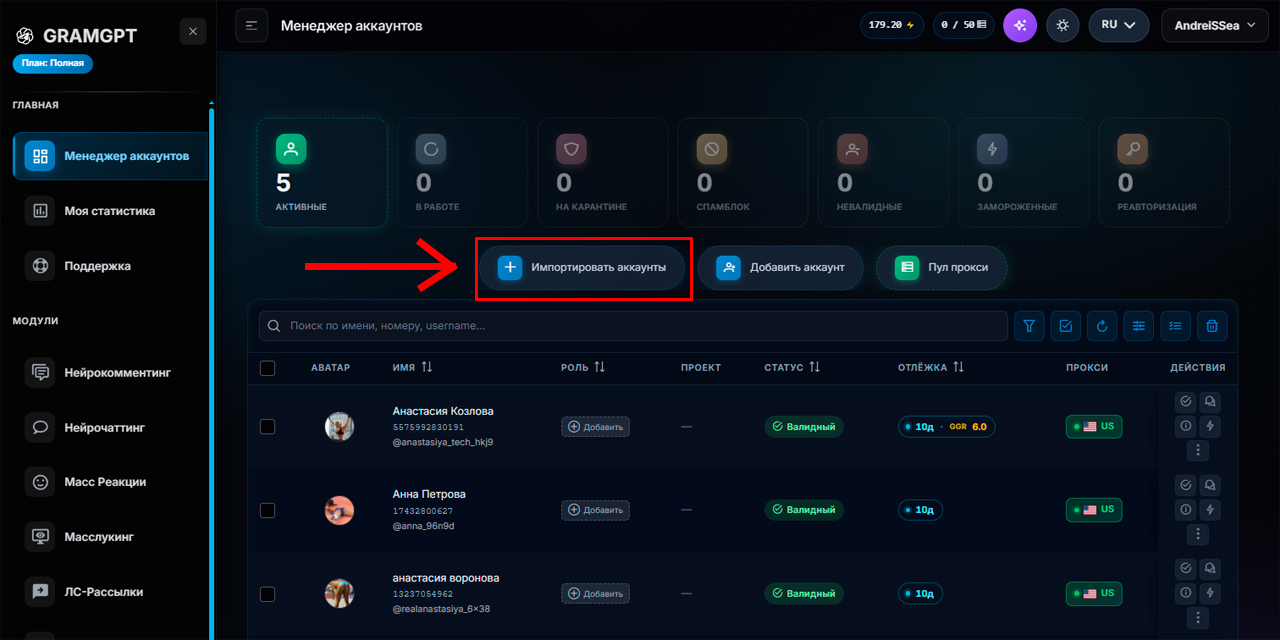The image size is (1280, 640).
Task: Click the checklist view toolbar icon
Action: 1175,326
